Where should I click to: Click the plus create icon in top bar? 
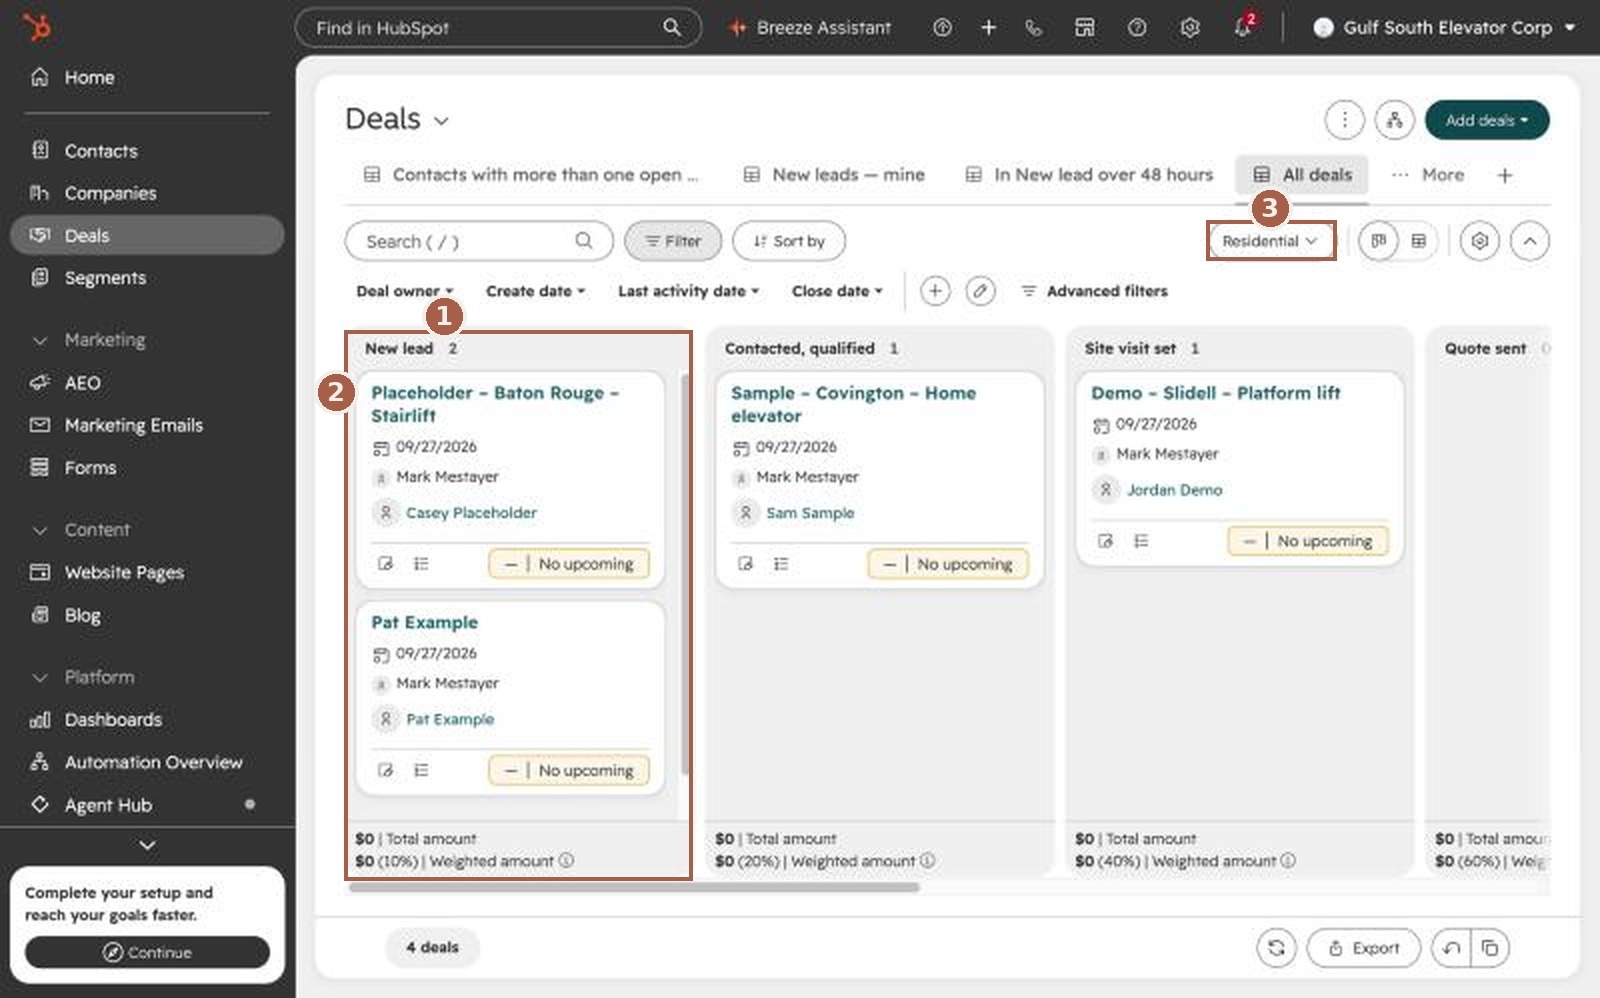coord(988,28)
